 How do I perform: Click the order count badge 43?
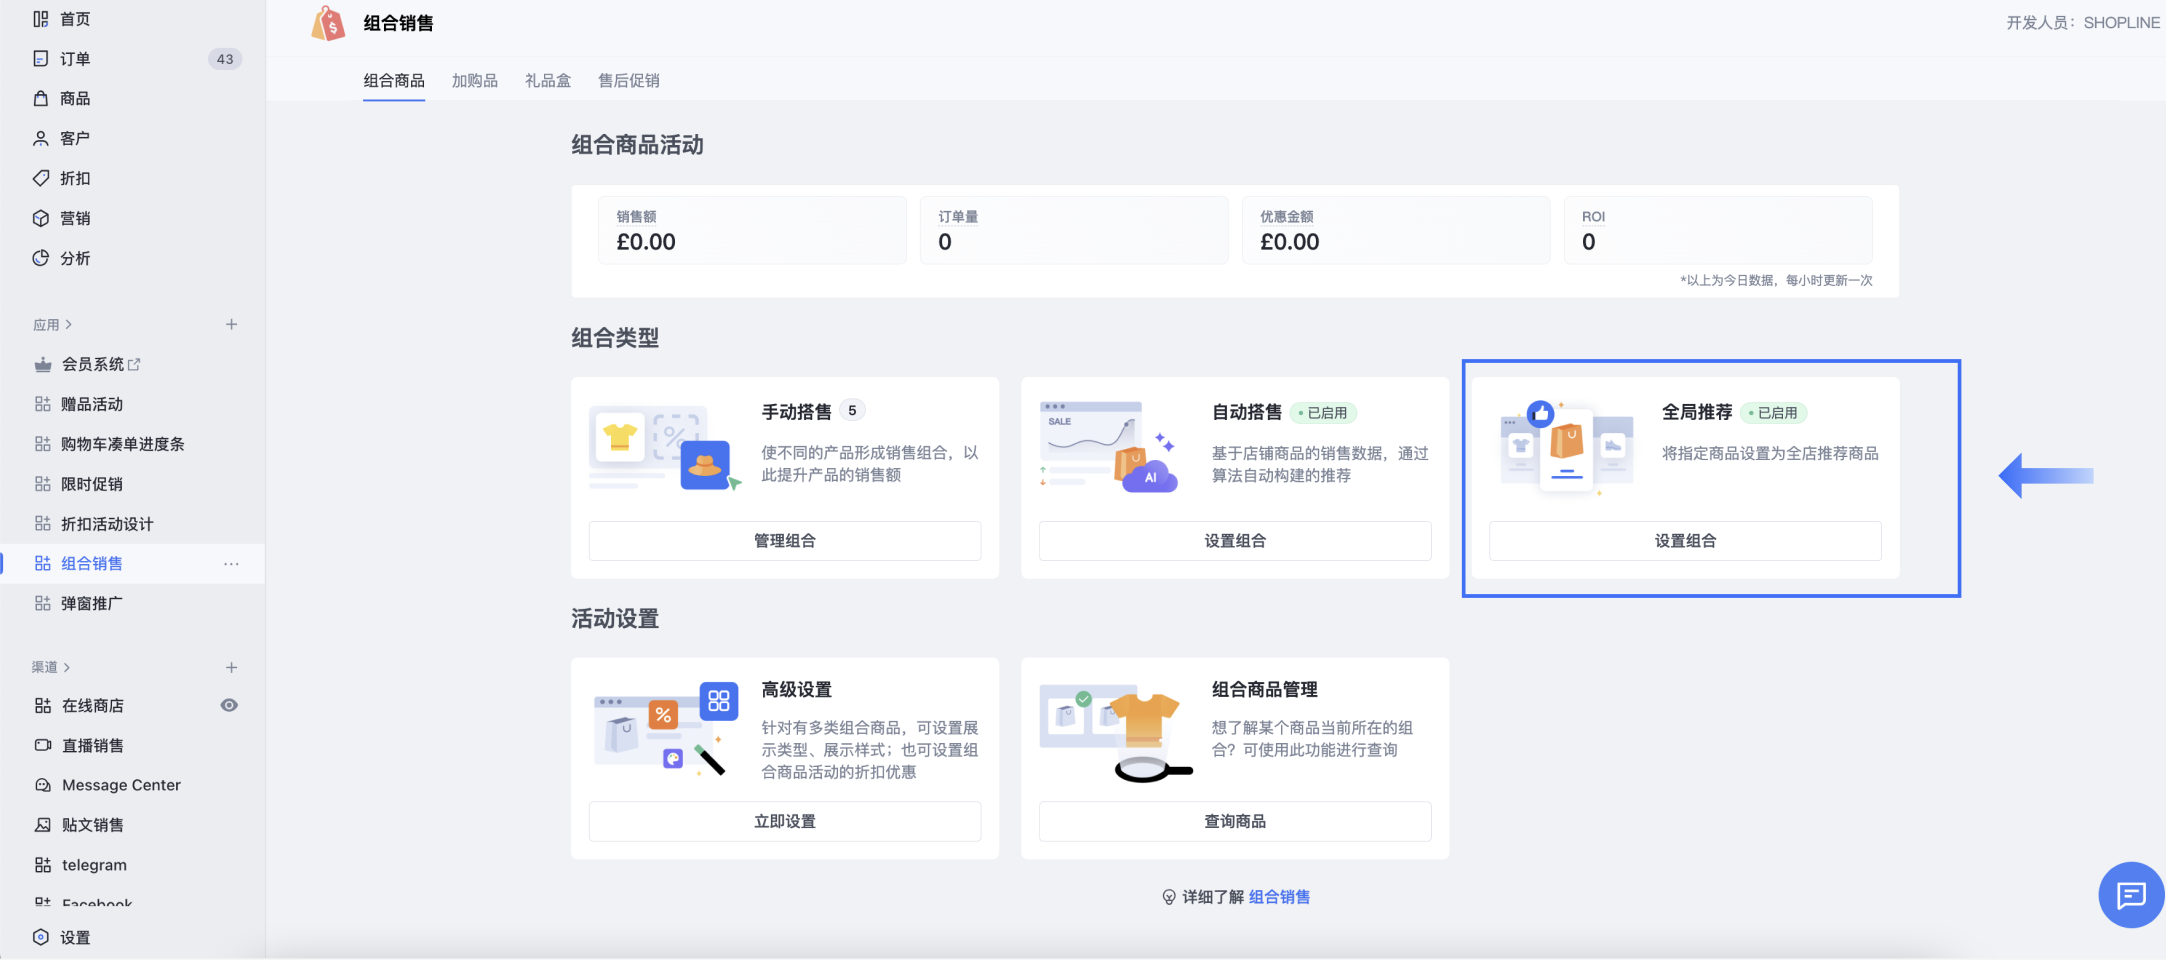point(225,59)
